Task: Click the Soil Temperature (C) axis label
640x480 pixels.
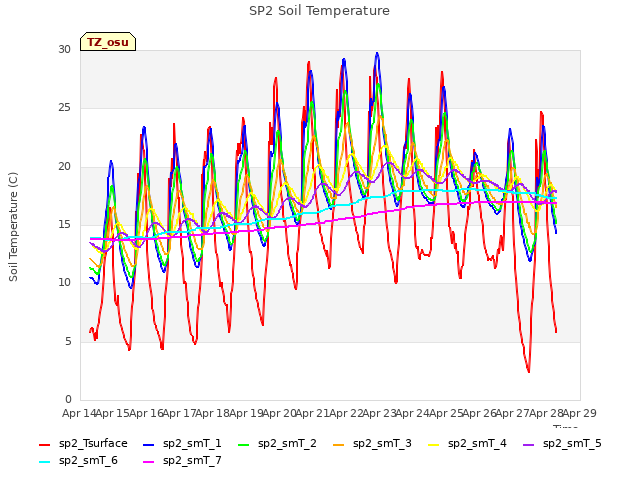Action: pos(13,227)
